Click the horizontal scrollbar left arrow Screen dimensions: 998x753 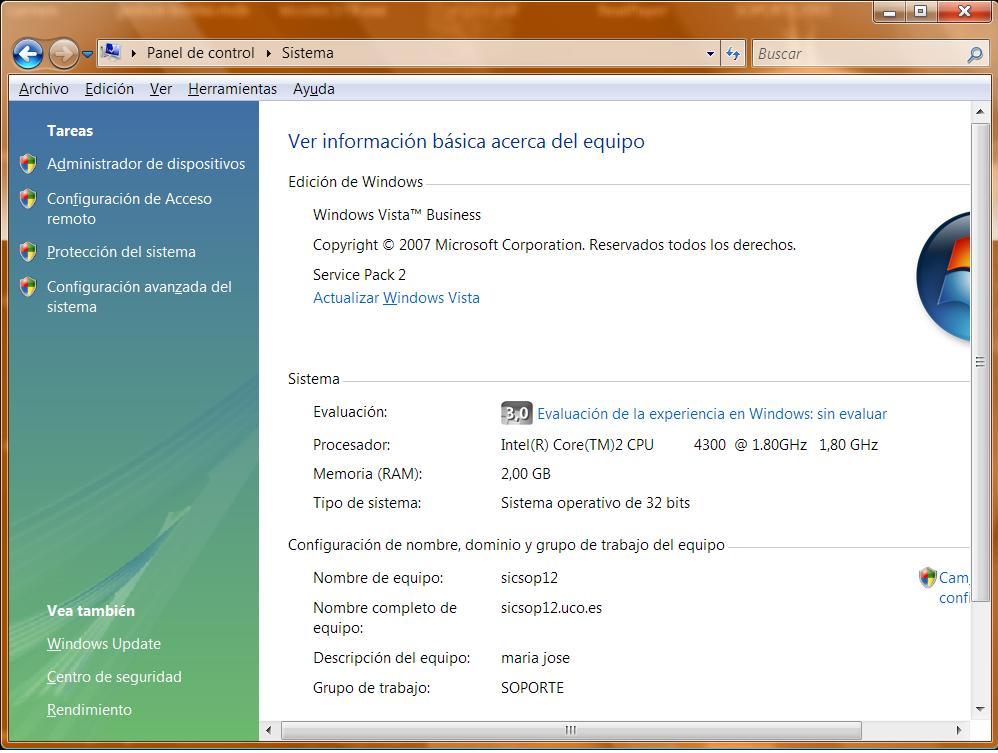tap(269, 730)
